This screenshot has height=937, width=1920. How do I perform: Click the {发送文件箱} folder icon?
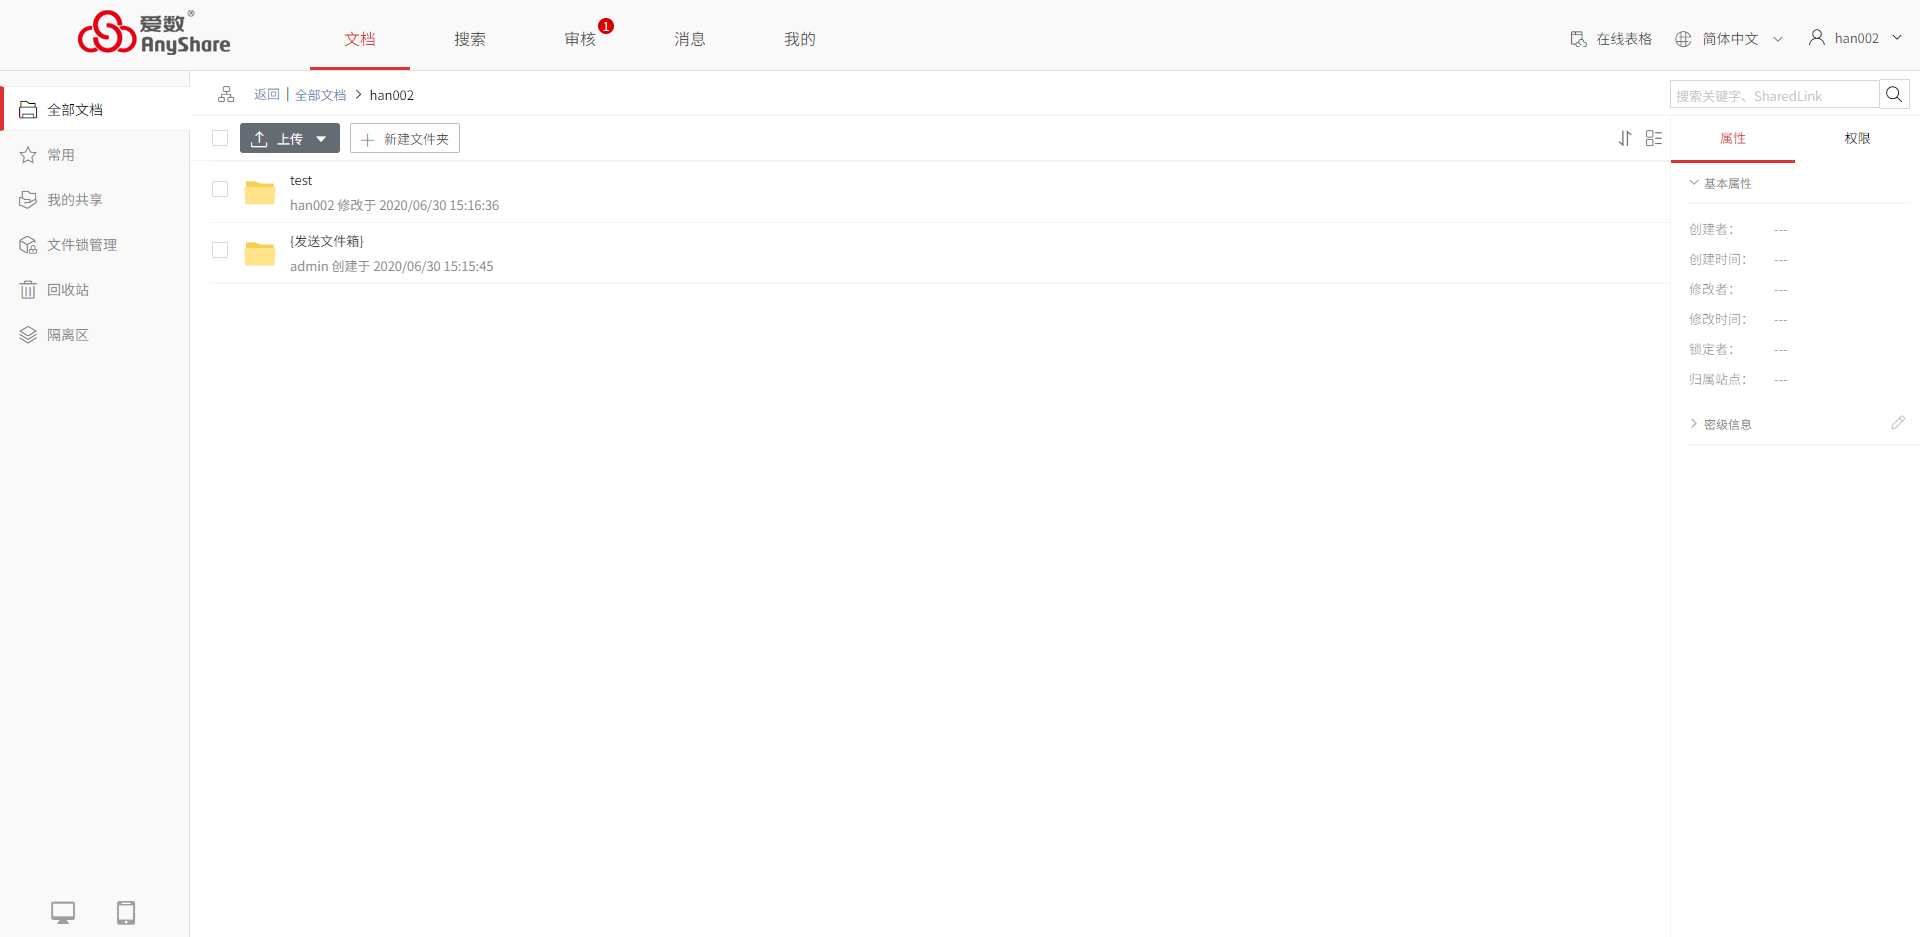pos(260,253)
